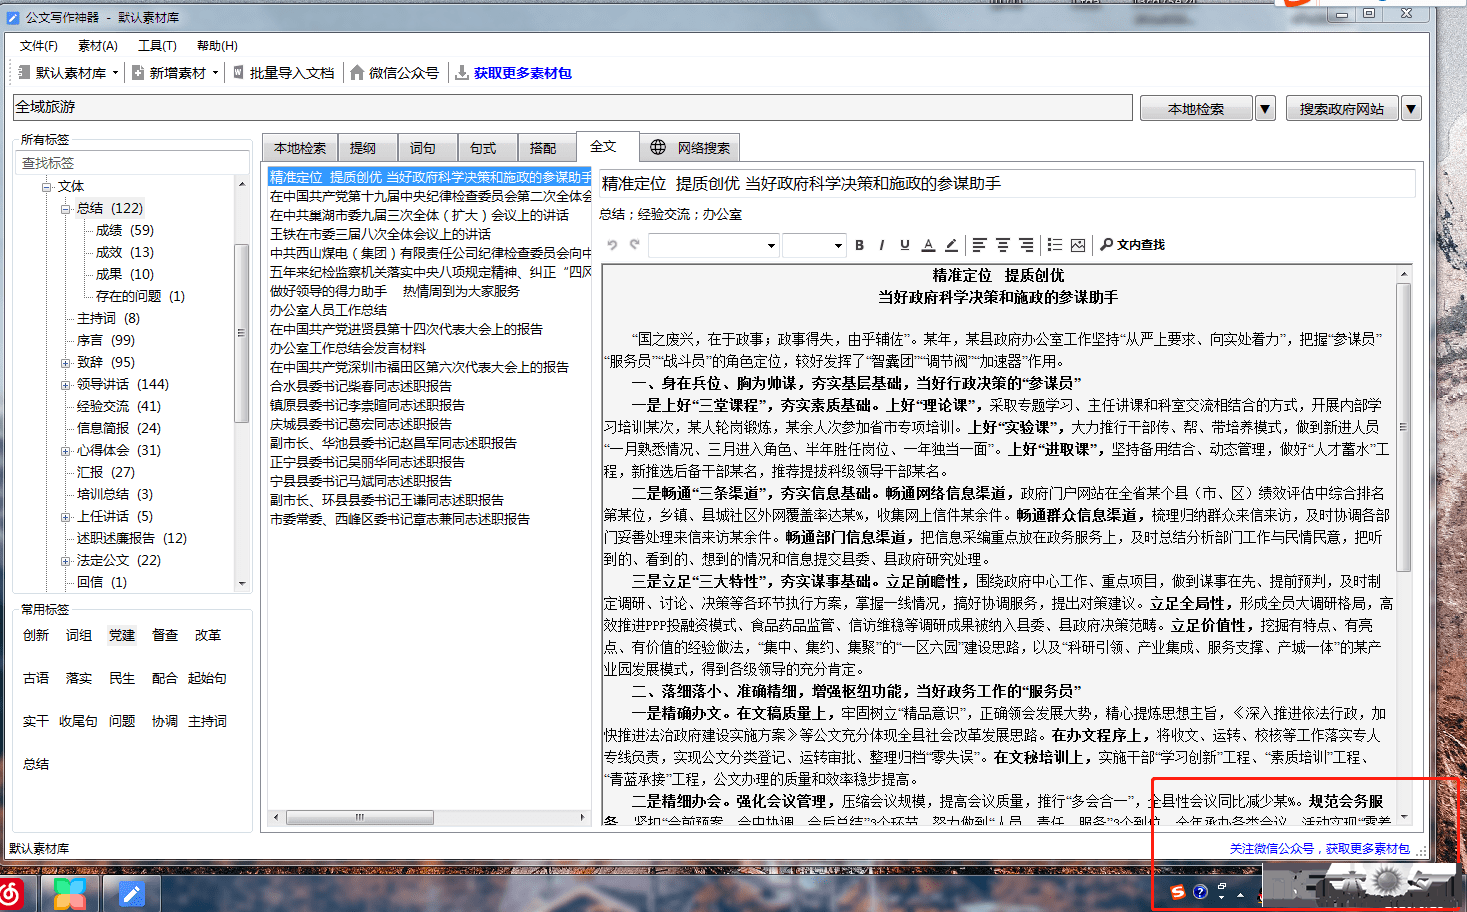1467x912 pixels.
Task: Select the 成绩 (59) tag
Action: click(x=125, y=230)
